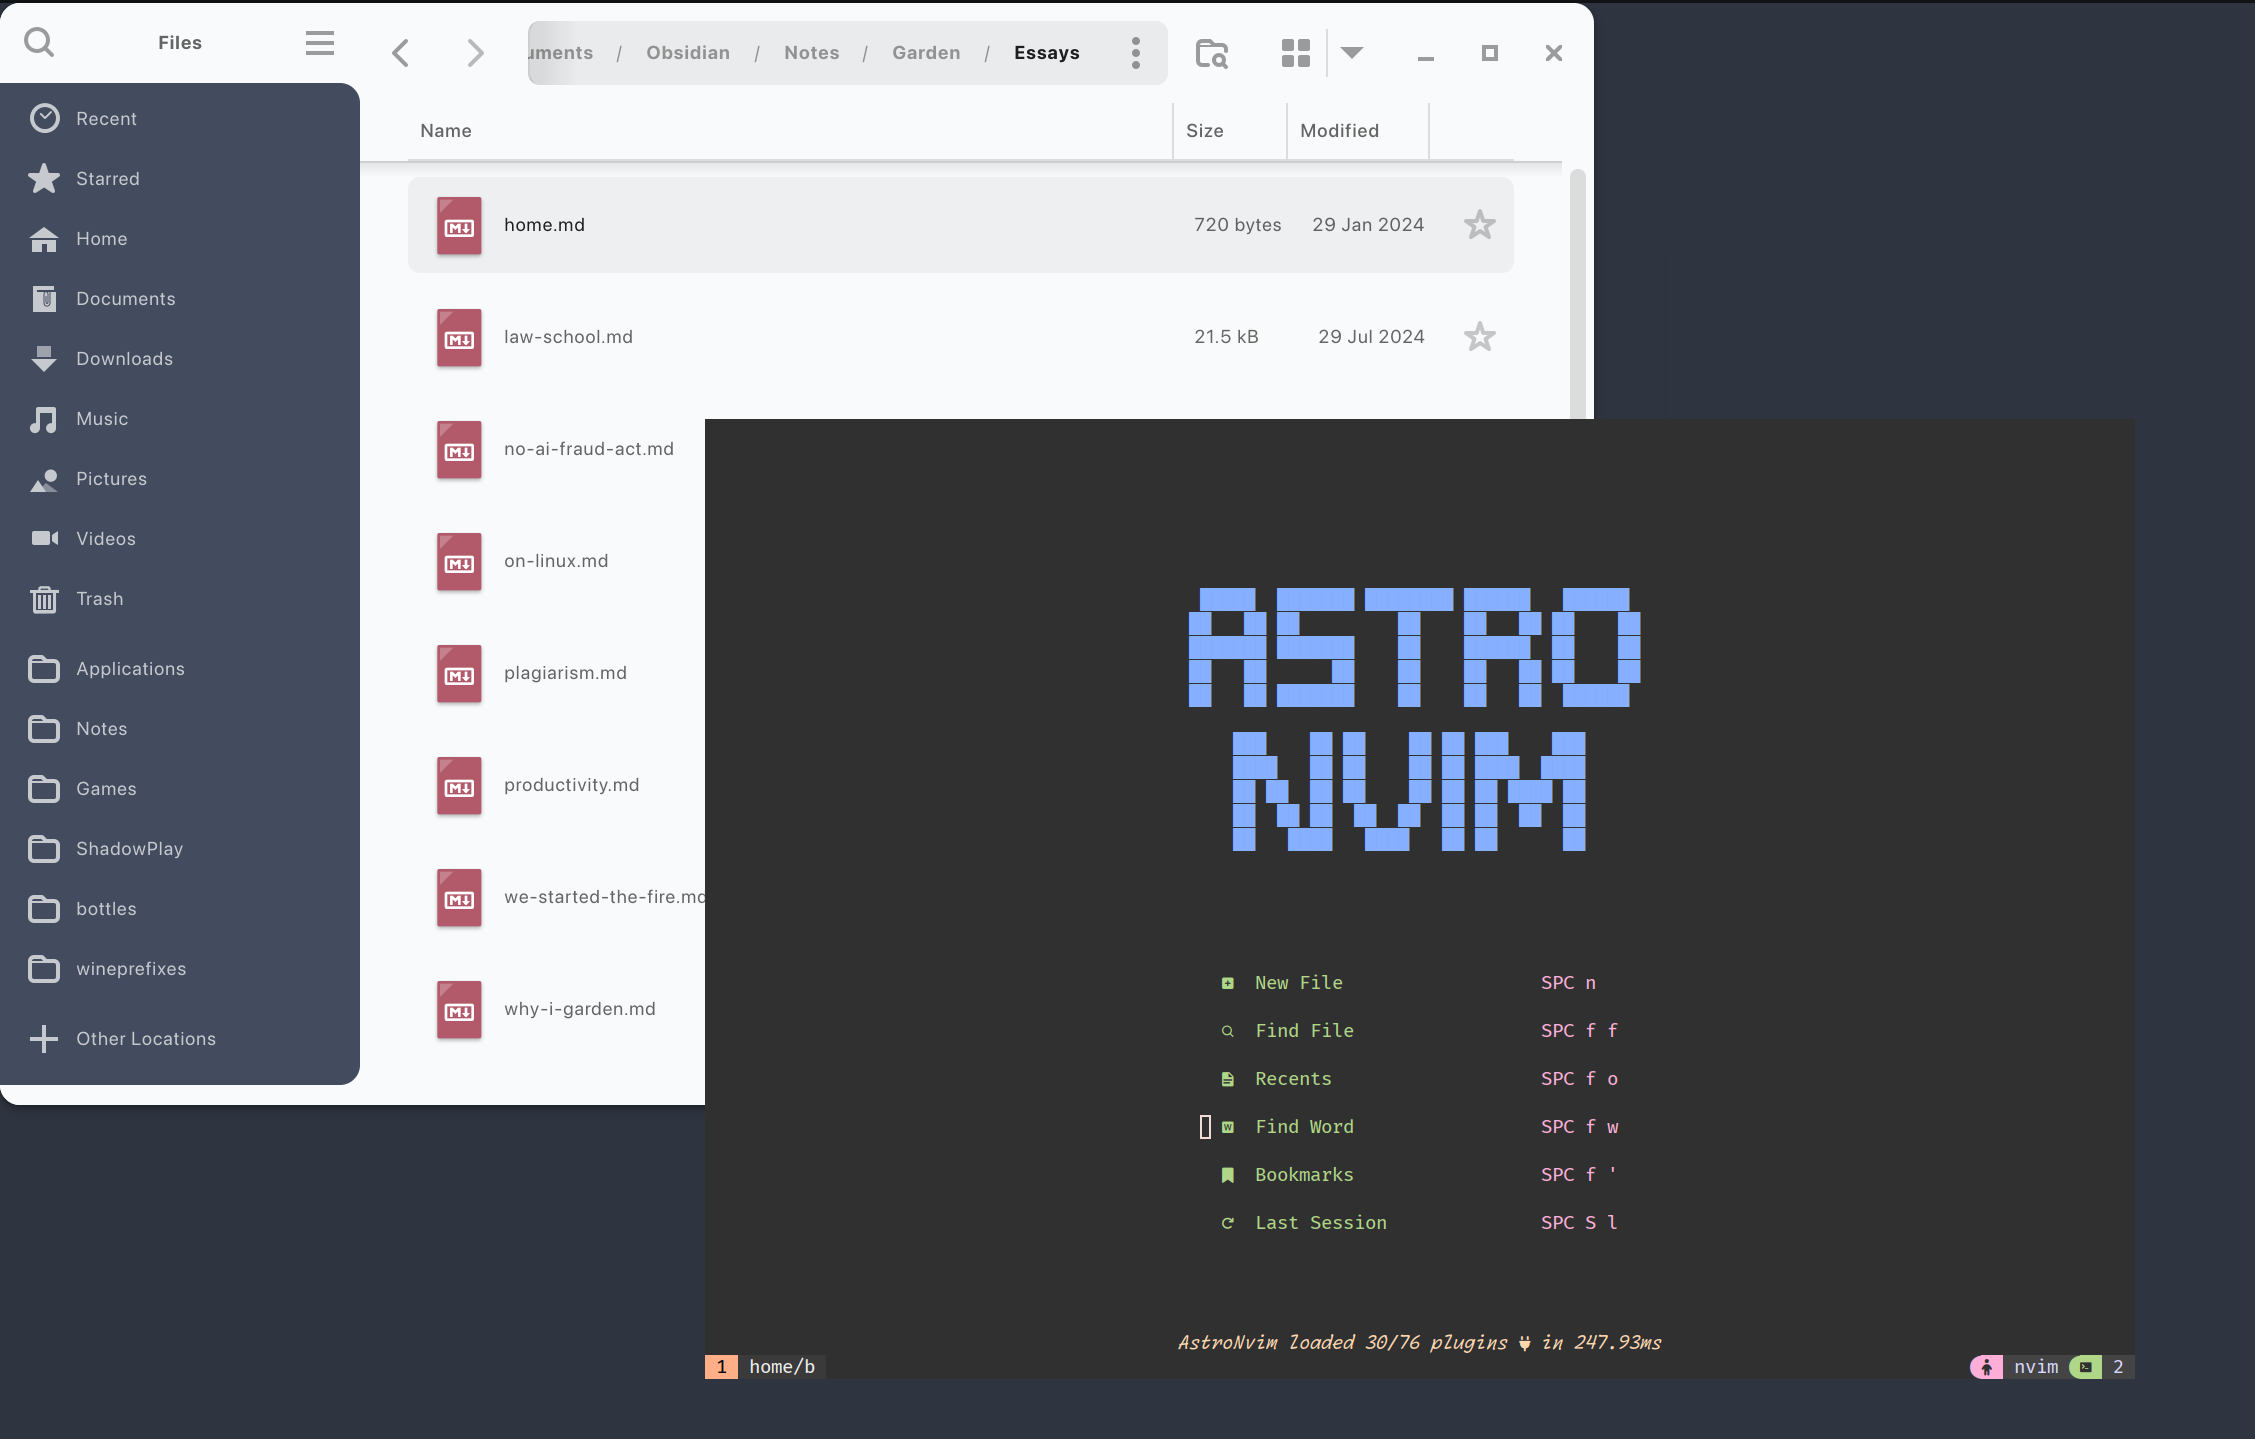Switch to grid view icon
This screenshot has width=2255, height=1439.
tap(1295, 53)
